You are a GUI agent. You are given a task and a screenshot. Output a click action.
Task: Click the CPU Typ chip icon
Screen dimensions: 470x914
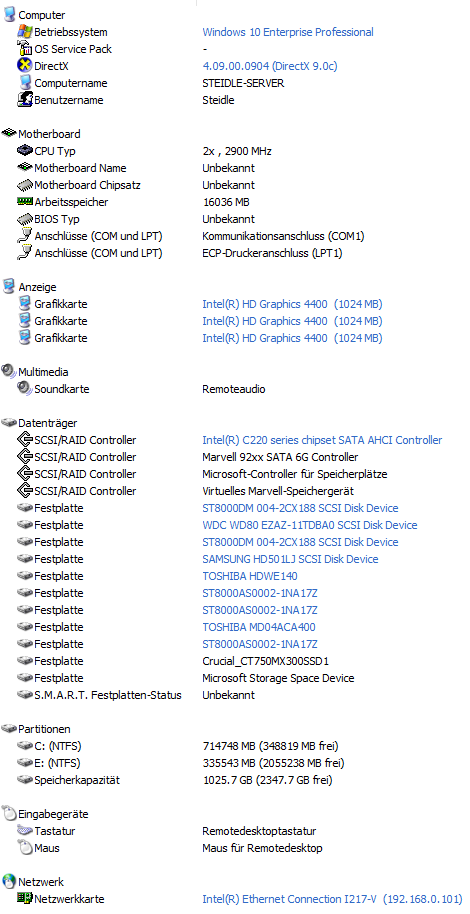coord(25,151)
